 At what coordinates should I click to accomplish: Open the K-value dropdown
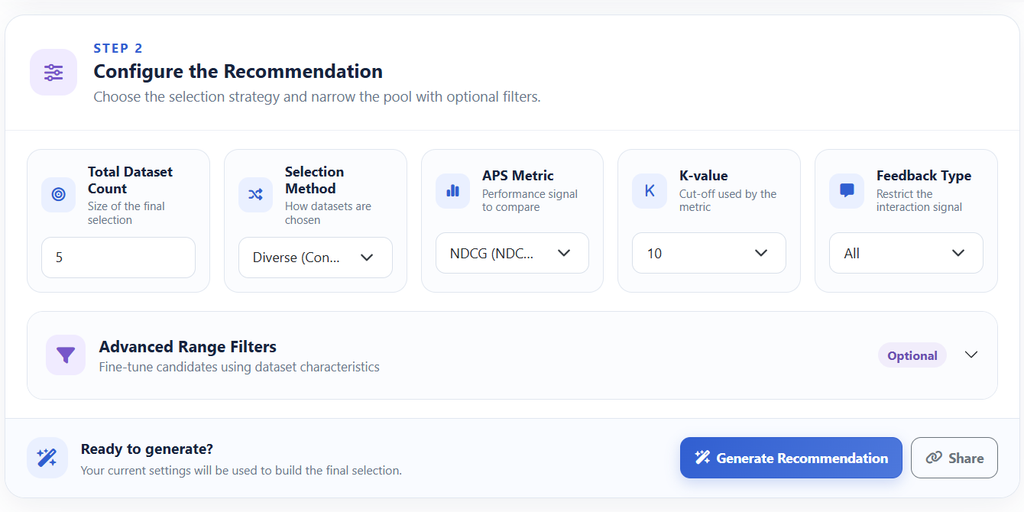point(709,253)
